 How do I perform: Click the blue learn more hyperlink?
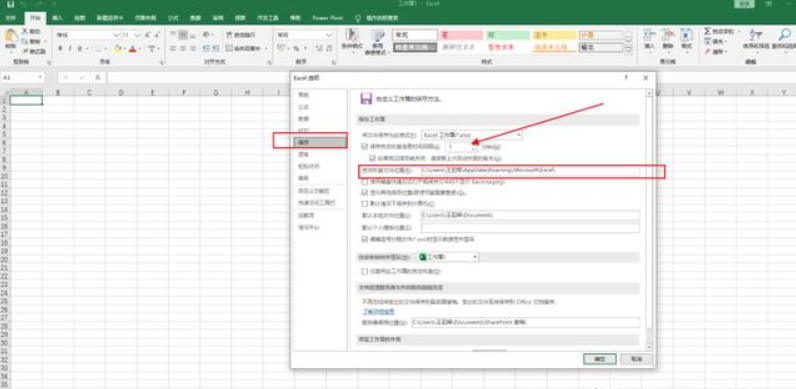pyautogui.click(x=371, y=311)
